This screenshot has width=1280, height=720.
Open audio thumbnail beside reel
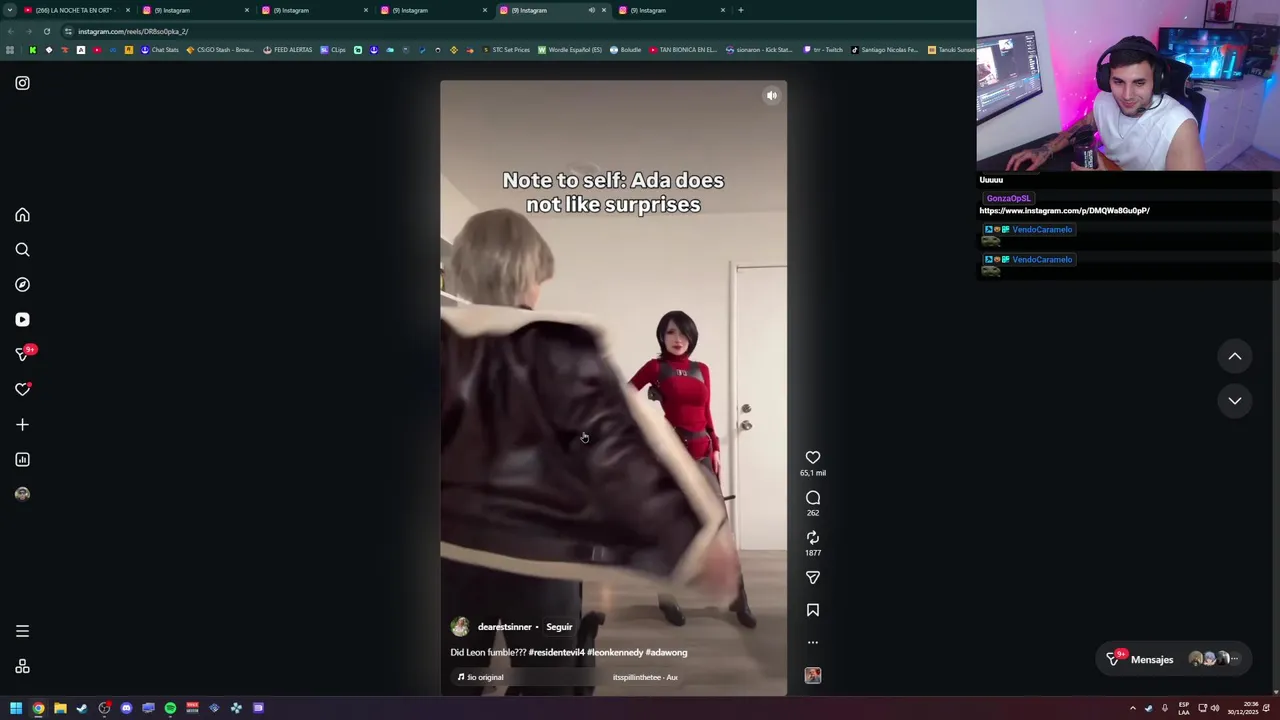813,676
